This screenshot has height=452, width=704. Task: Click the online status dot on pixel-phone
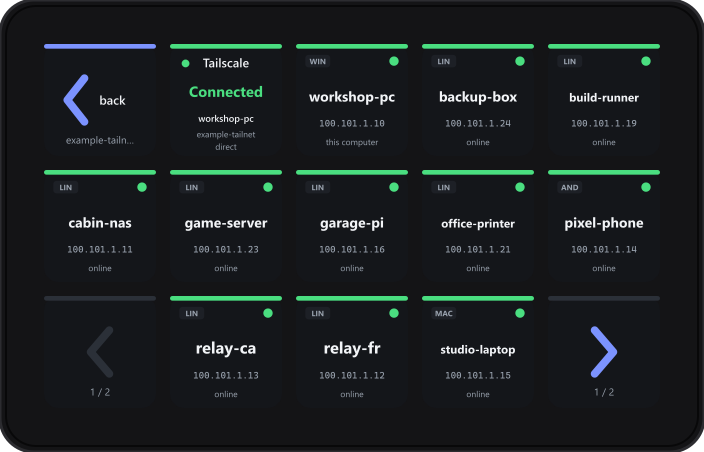[x=646, y=187]
